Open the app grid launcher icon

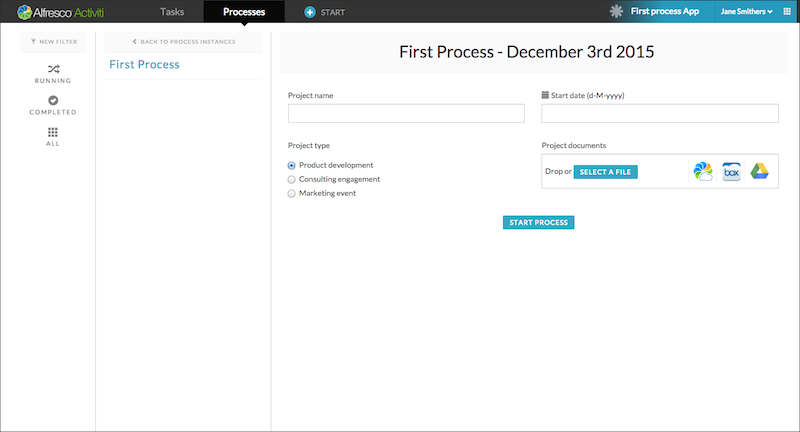784,12
